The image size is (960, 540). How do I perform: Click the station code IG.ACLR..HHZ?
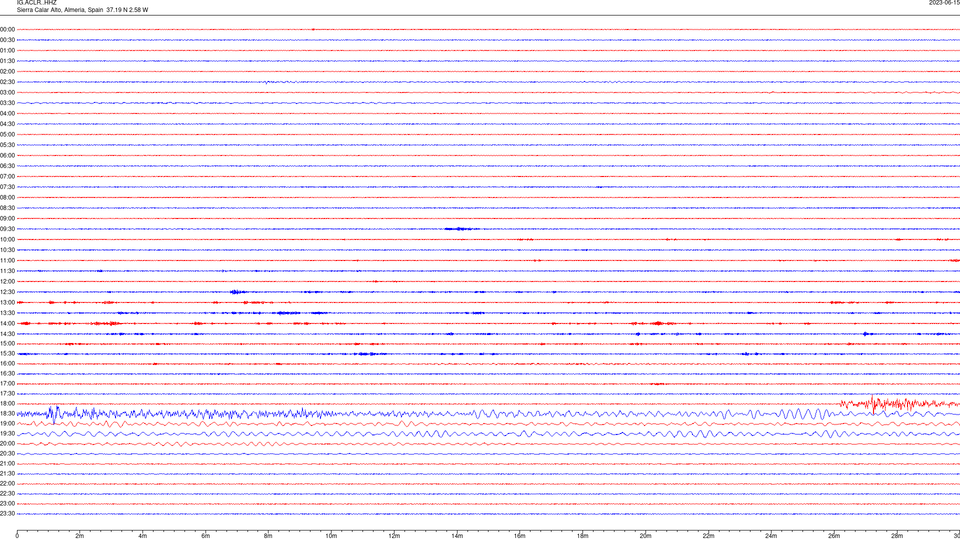pyautogui.click(x=36, y=2)
